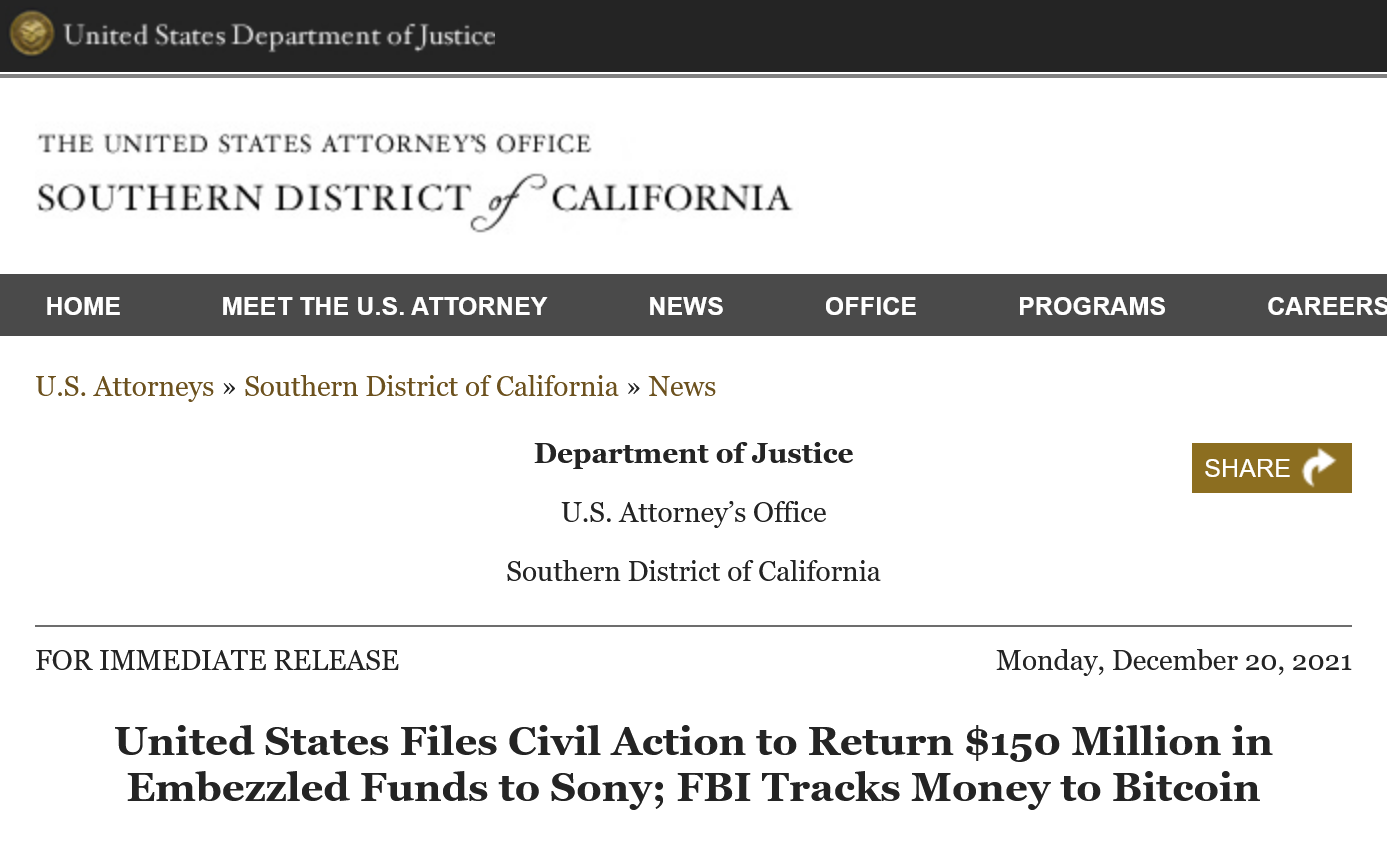Screen dimensions: 1387x844
Task: Click the bold Department of Justice heading
Action: coord(693,453)
